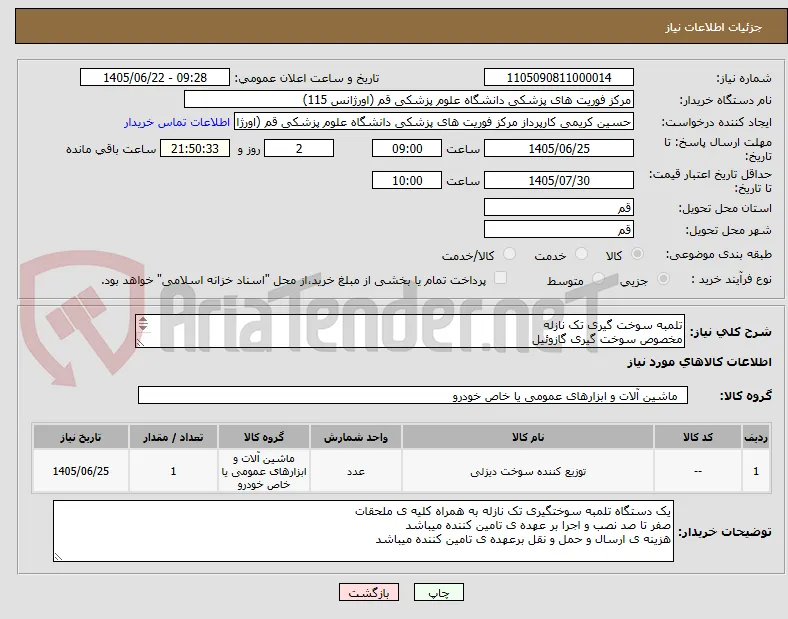
Task: Toggle the اسناد خزانه اسلامی payment checkbox
Action: click(501, 278)
